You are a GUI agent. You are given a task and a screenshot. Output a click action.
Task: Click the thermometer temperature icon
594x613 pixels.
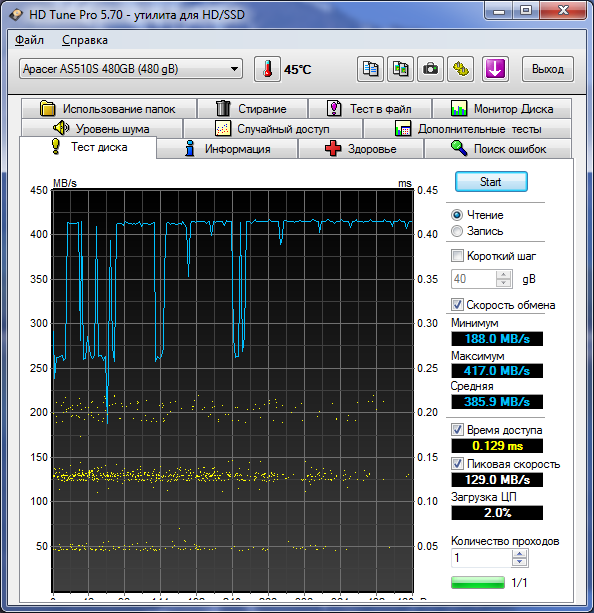(x=267, y=69)
